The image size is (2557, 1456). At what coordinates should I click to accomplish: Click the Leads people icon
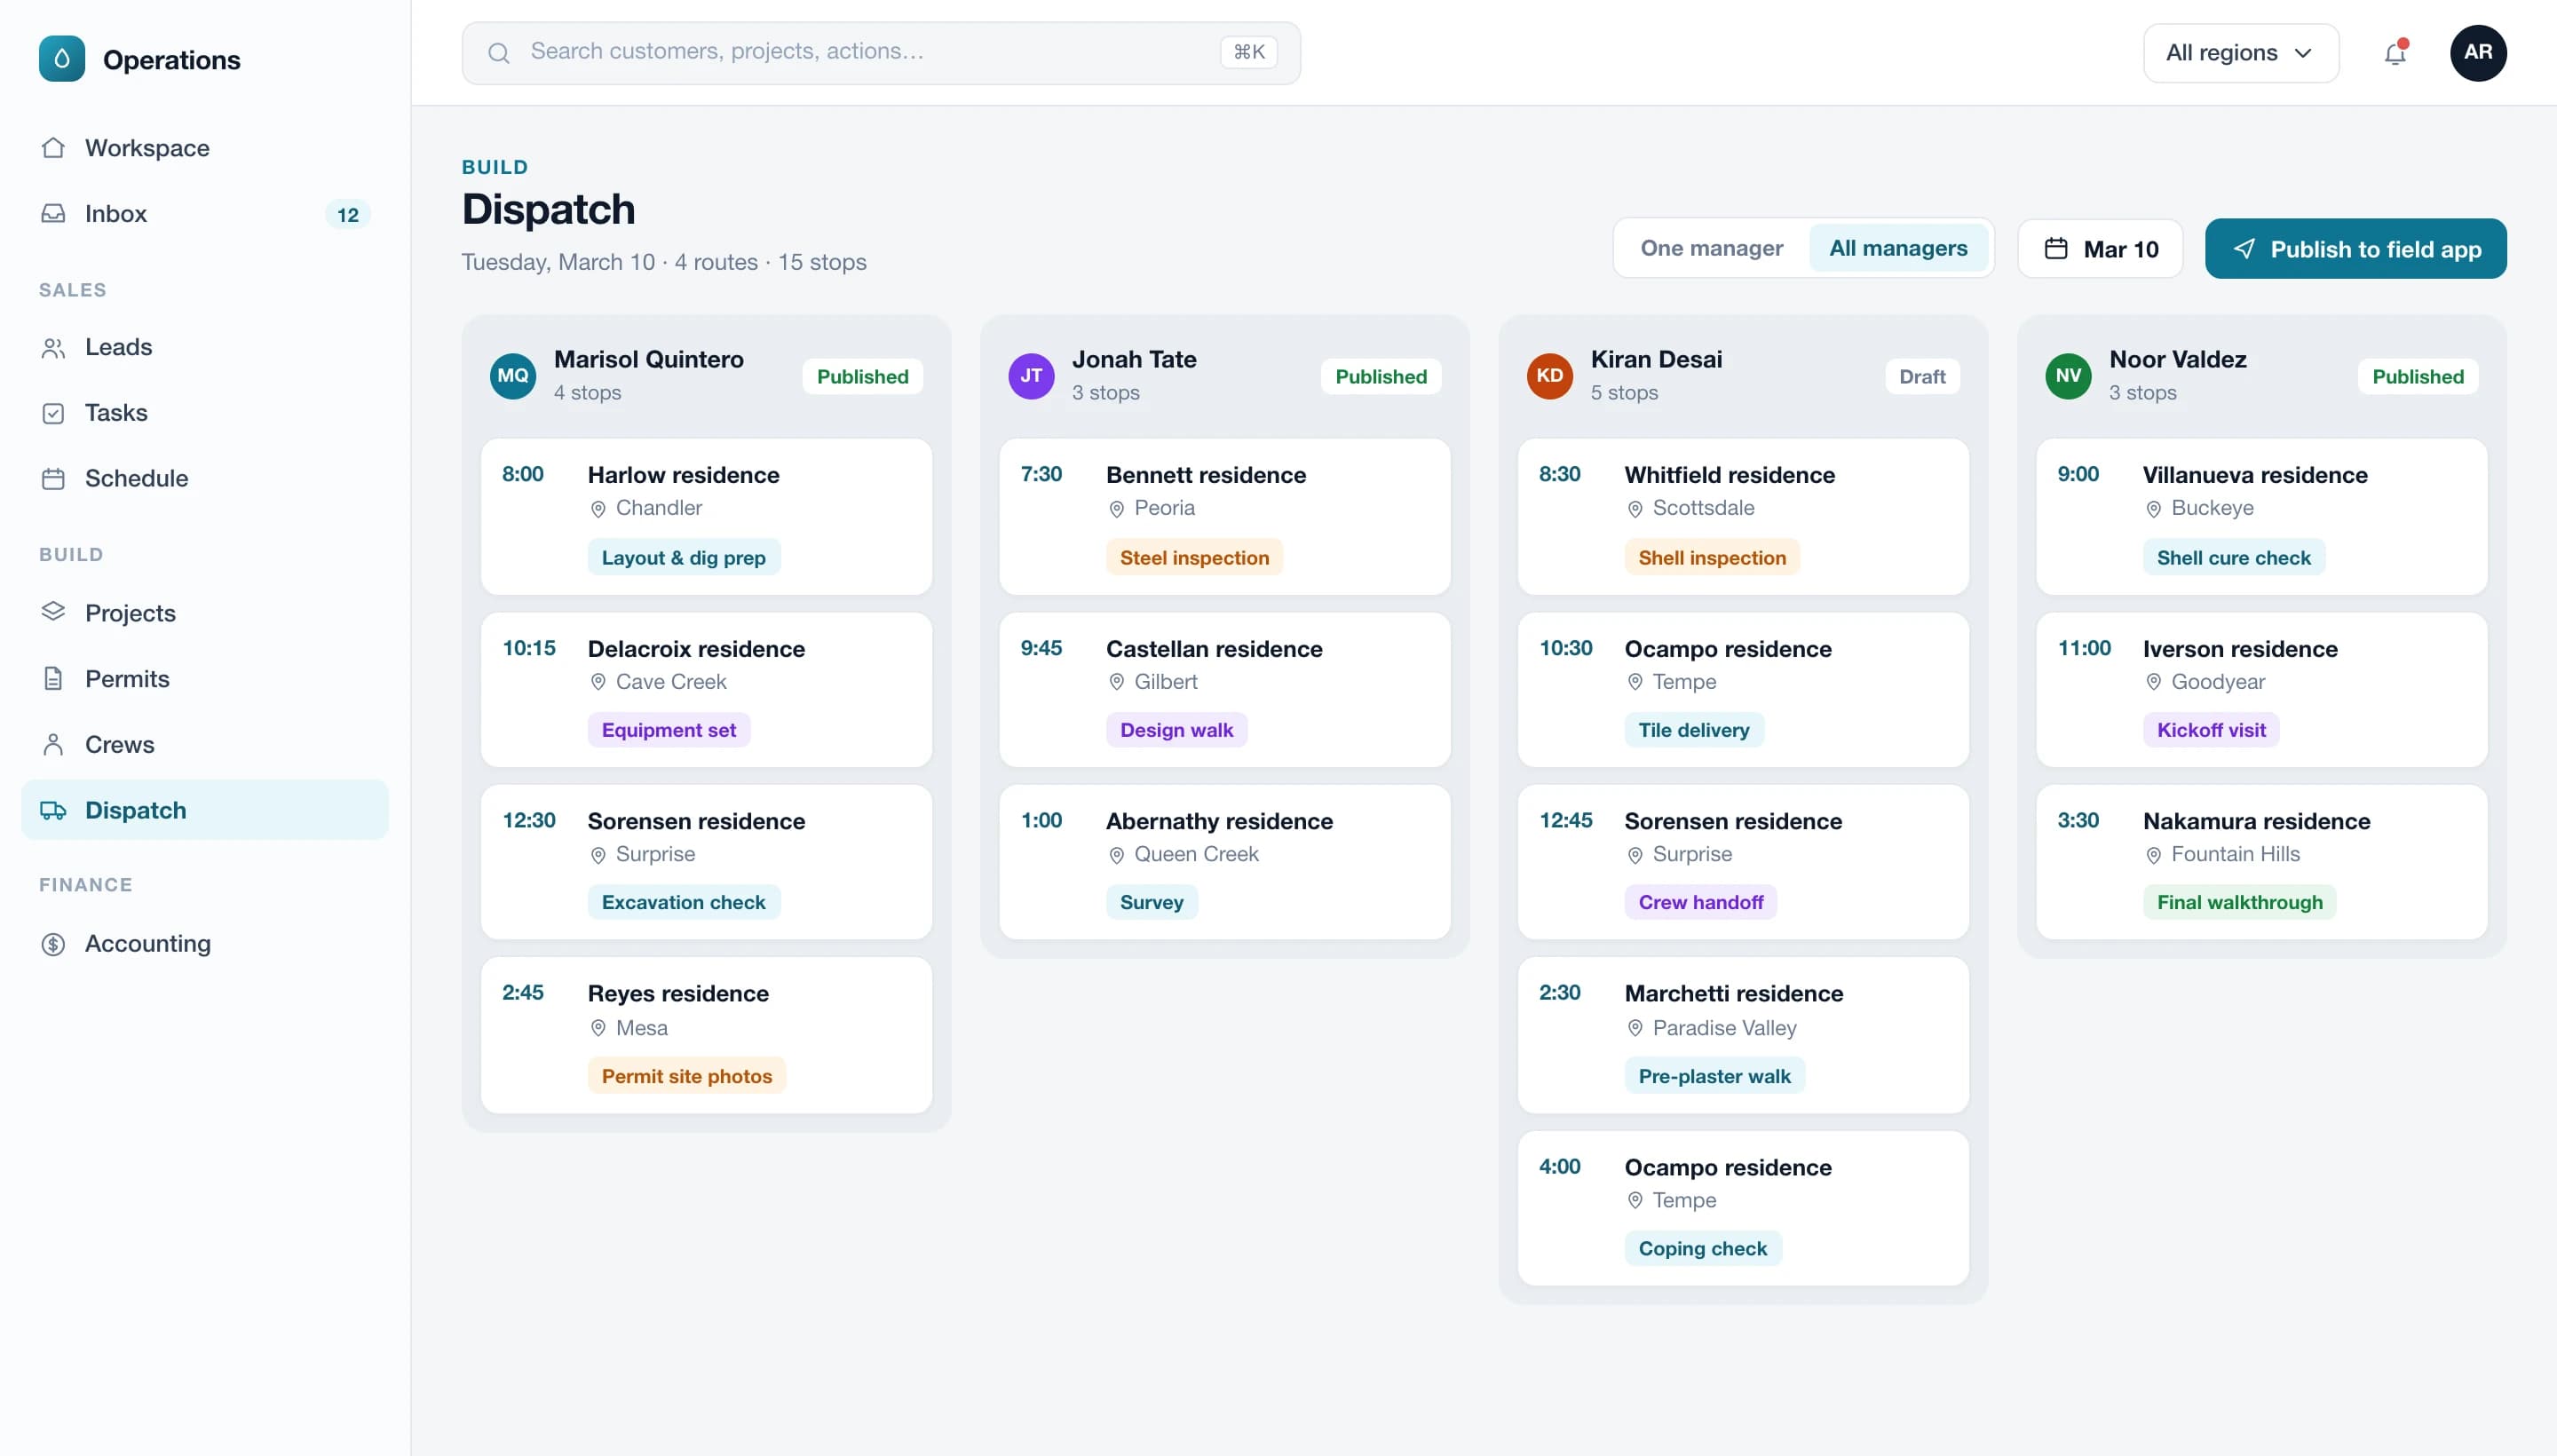53,347
